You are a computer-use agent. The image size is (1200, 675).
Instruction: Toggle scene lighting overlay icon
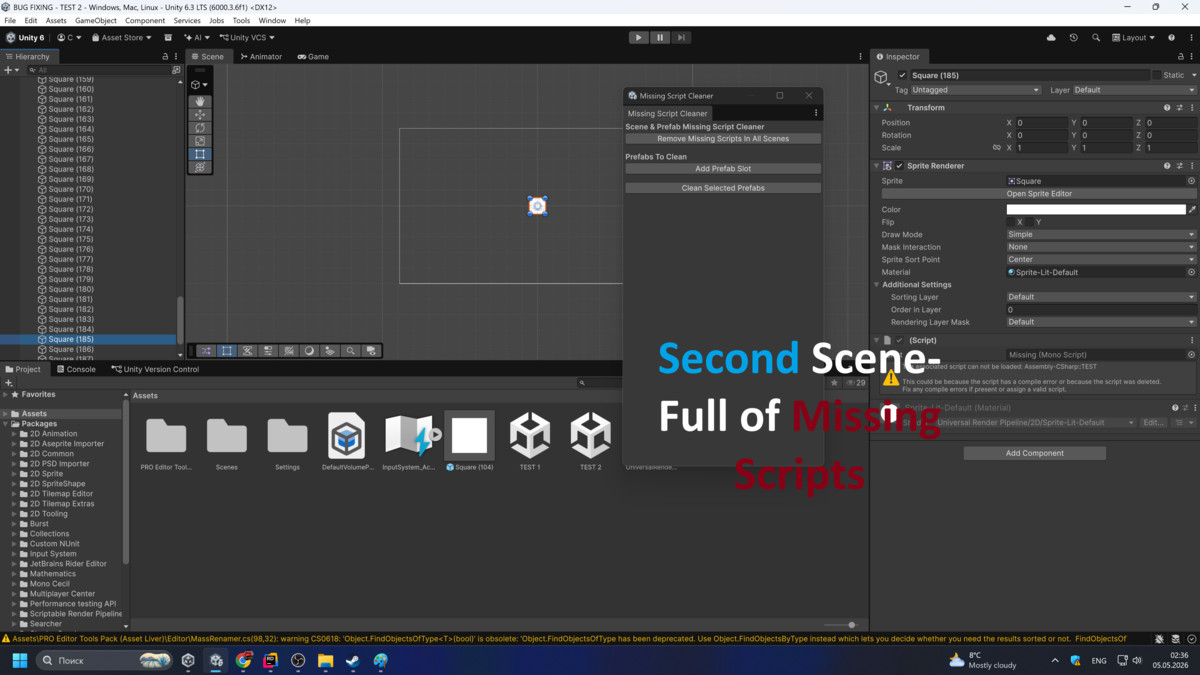[x=309, y=351]
